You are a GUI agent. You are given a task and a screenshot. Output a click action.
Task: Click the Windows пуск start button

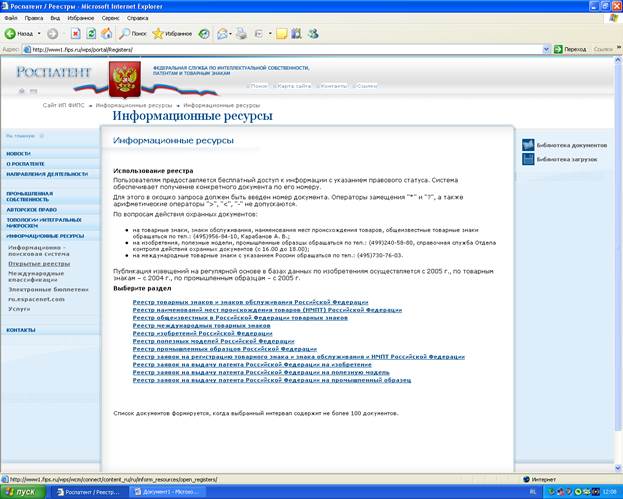click(23, 492)
